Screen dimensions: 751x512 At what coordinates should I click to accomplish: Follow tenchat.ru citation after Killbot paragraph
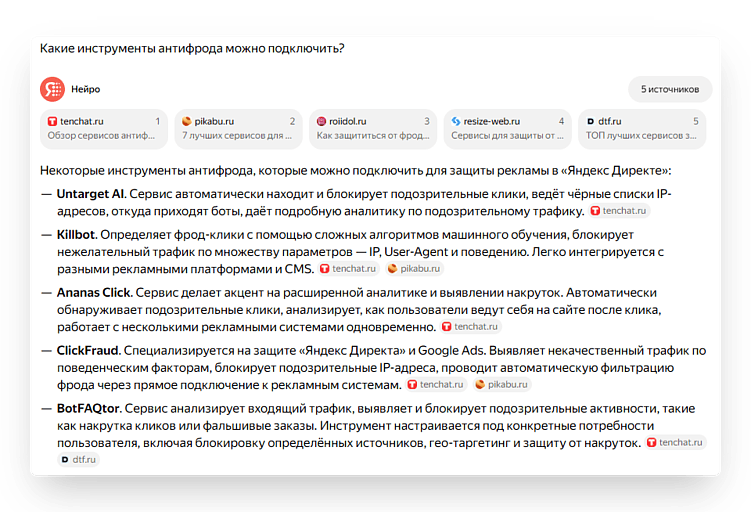click(349, 269)
